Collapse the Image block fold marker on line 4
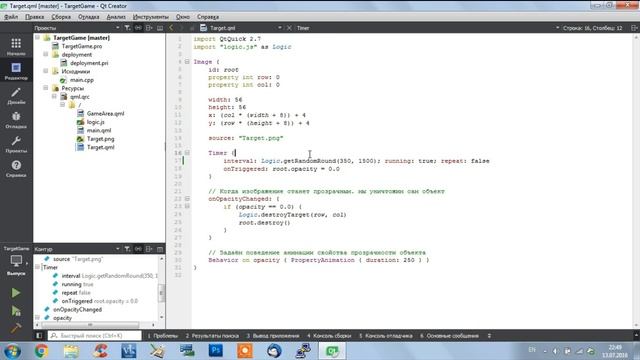Viewport: 640px width, 360px height. (187, 62)
